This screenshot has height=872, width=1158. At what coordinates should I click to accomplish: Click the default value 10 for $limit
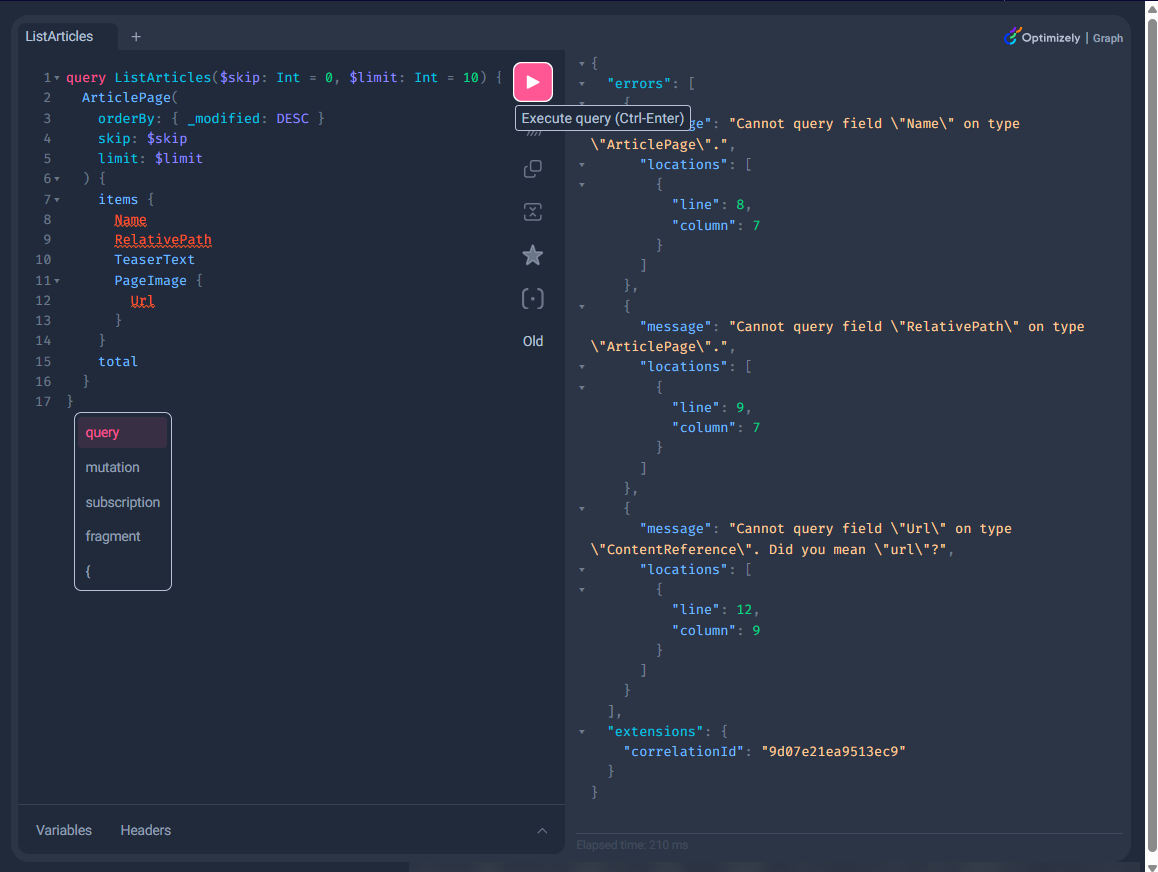(470, 78)
